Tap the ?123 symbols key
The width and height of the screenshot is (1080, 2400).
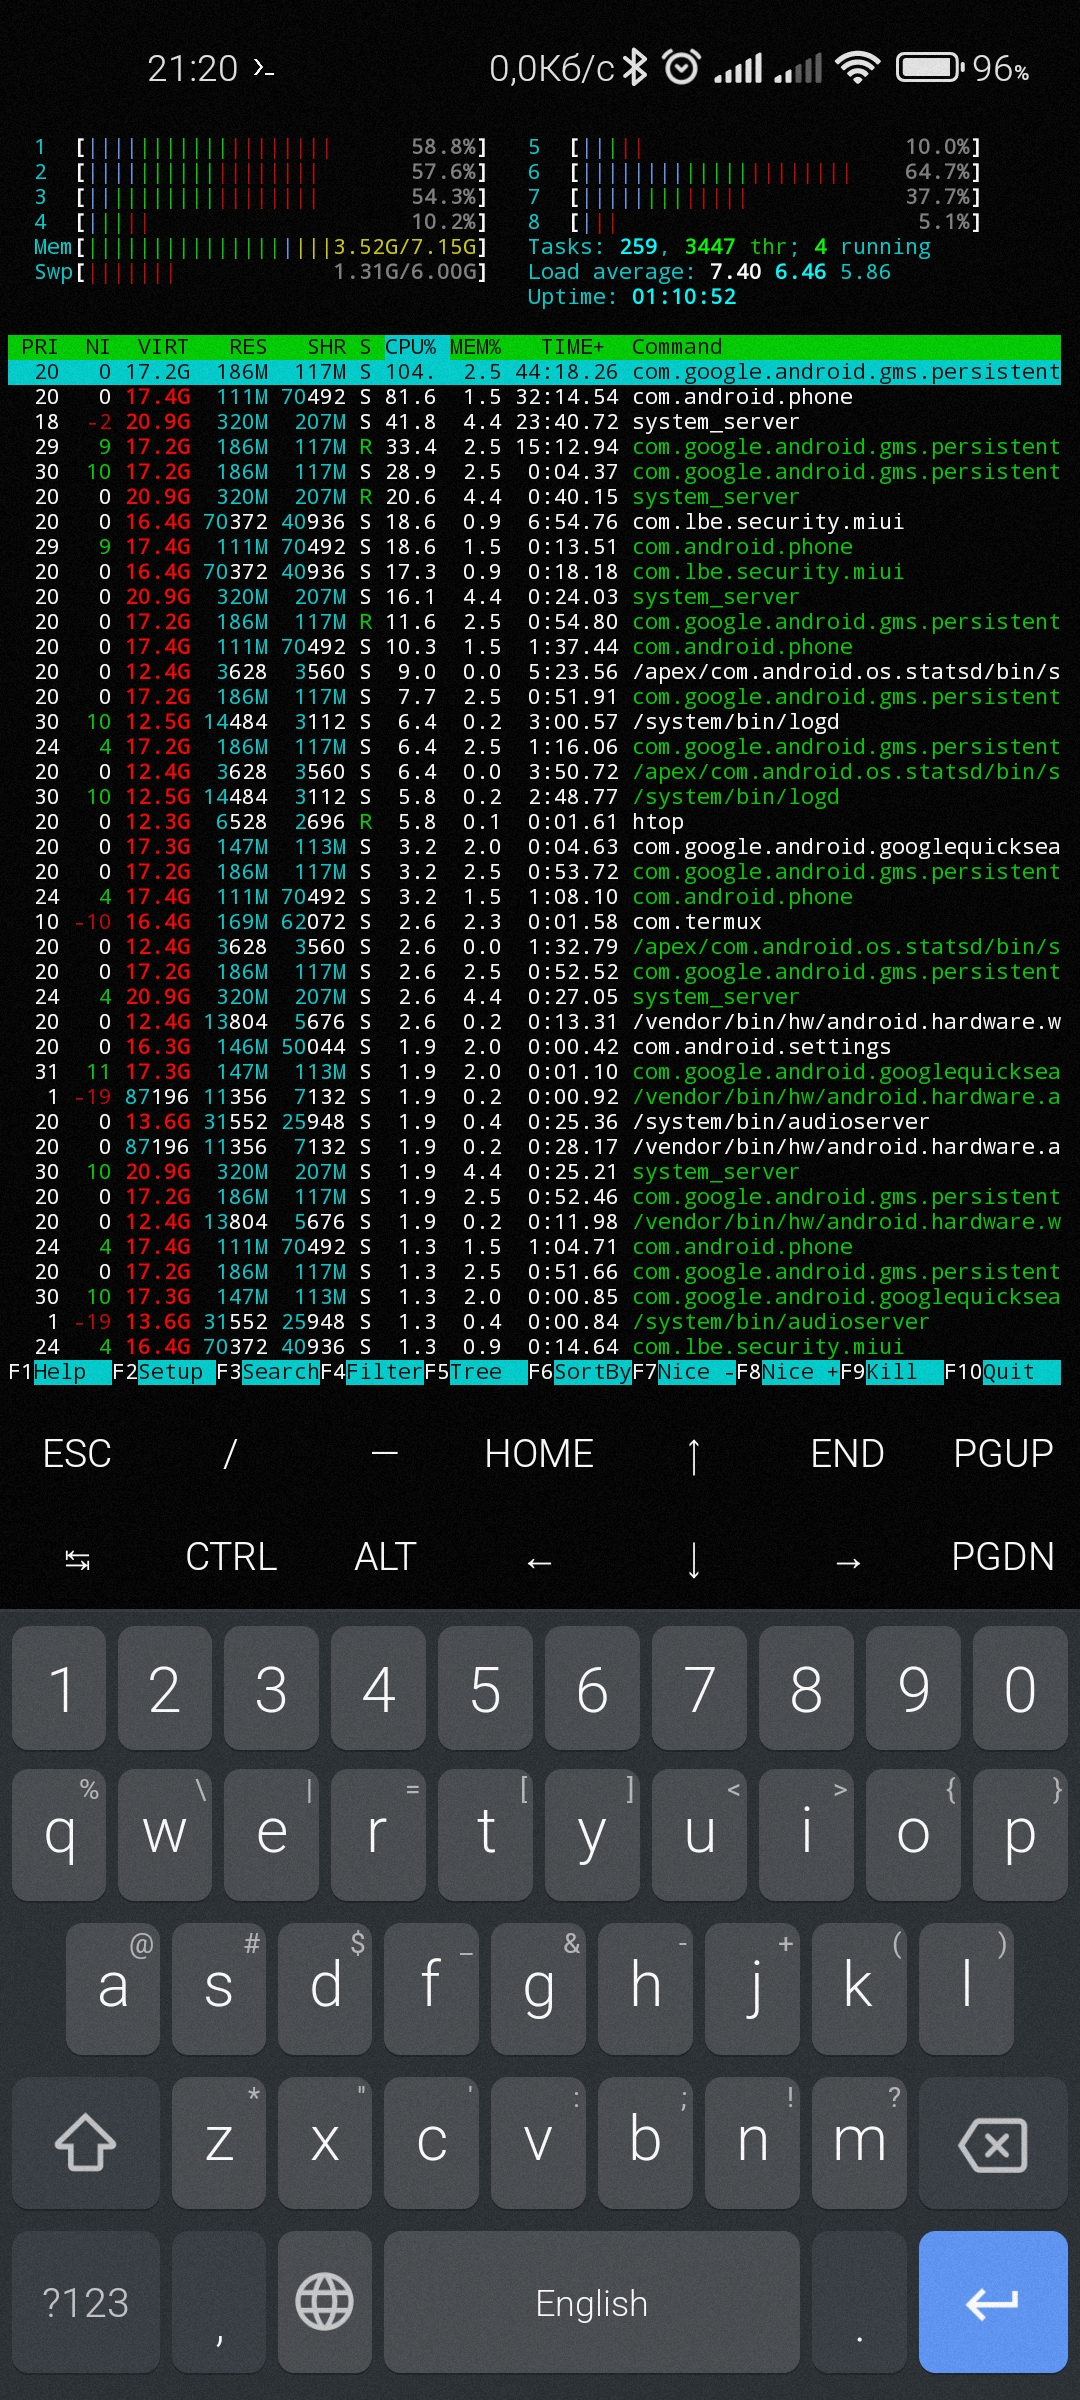coord(86,2301)
